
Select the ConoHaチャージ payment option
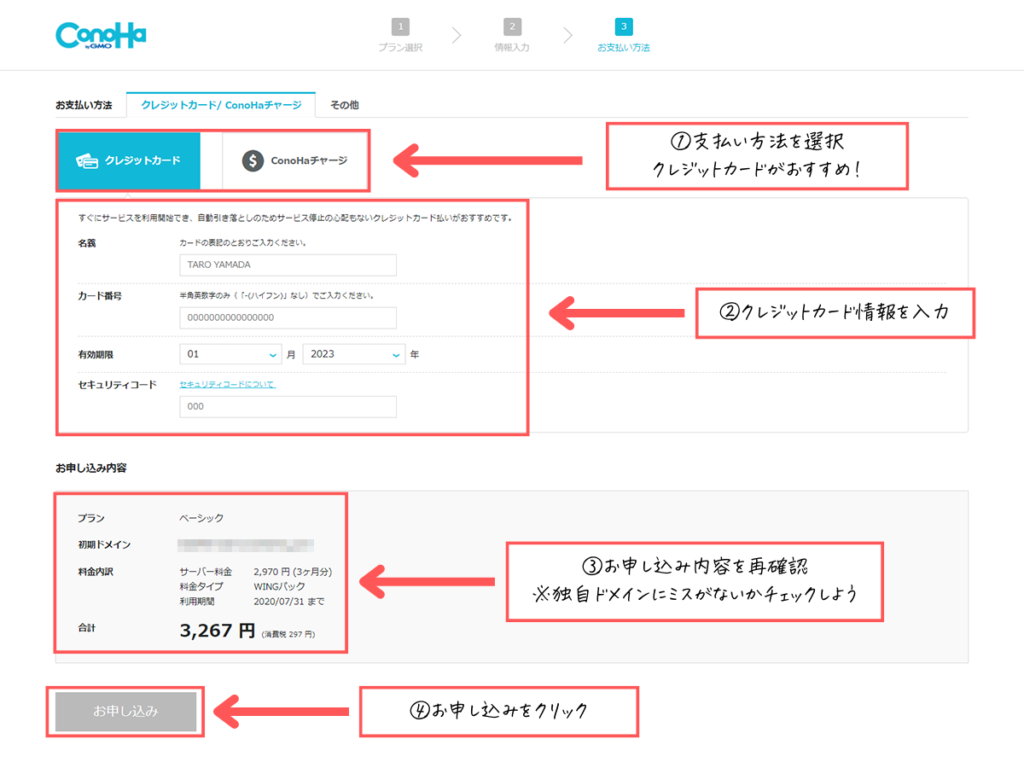pos(295,161)
